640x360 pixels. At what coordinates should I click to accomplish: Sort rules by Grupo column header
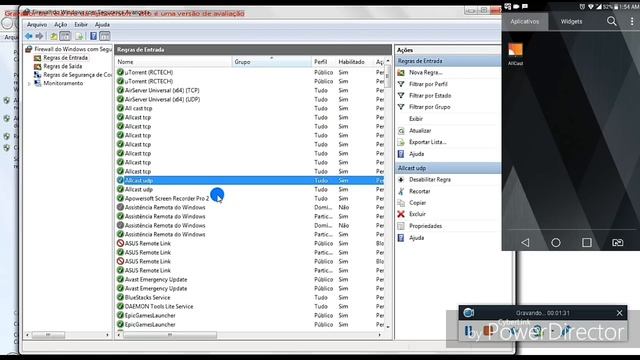click(271, 62)
